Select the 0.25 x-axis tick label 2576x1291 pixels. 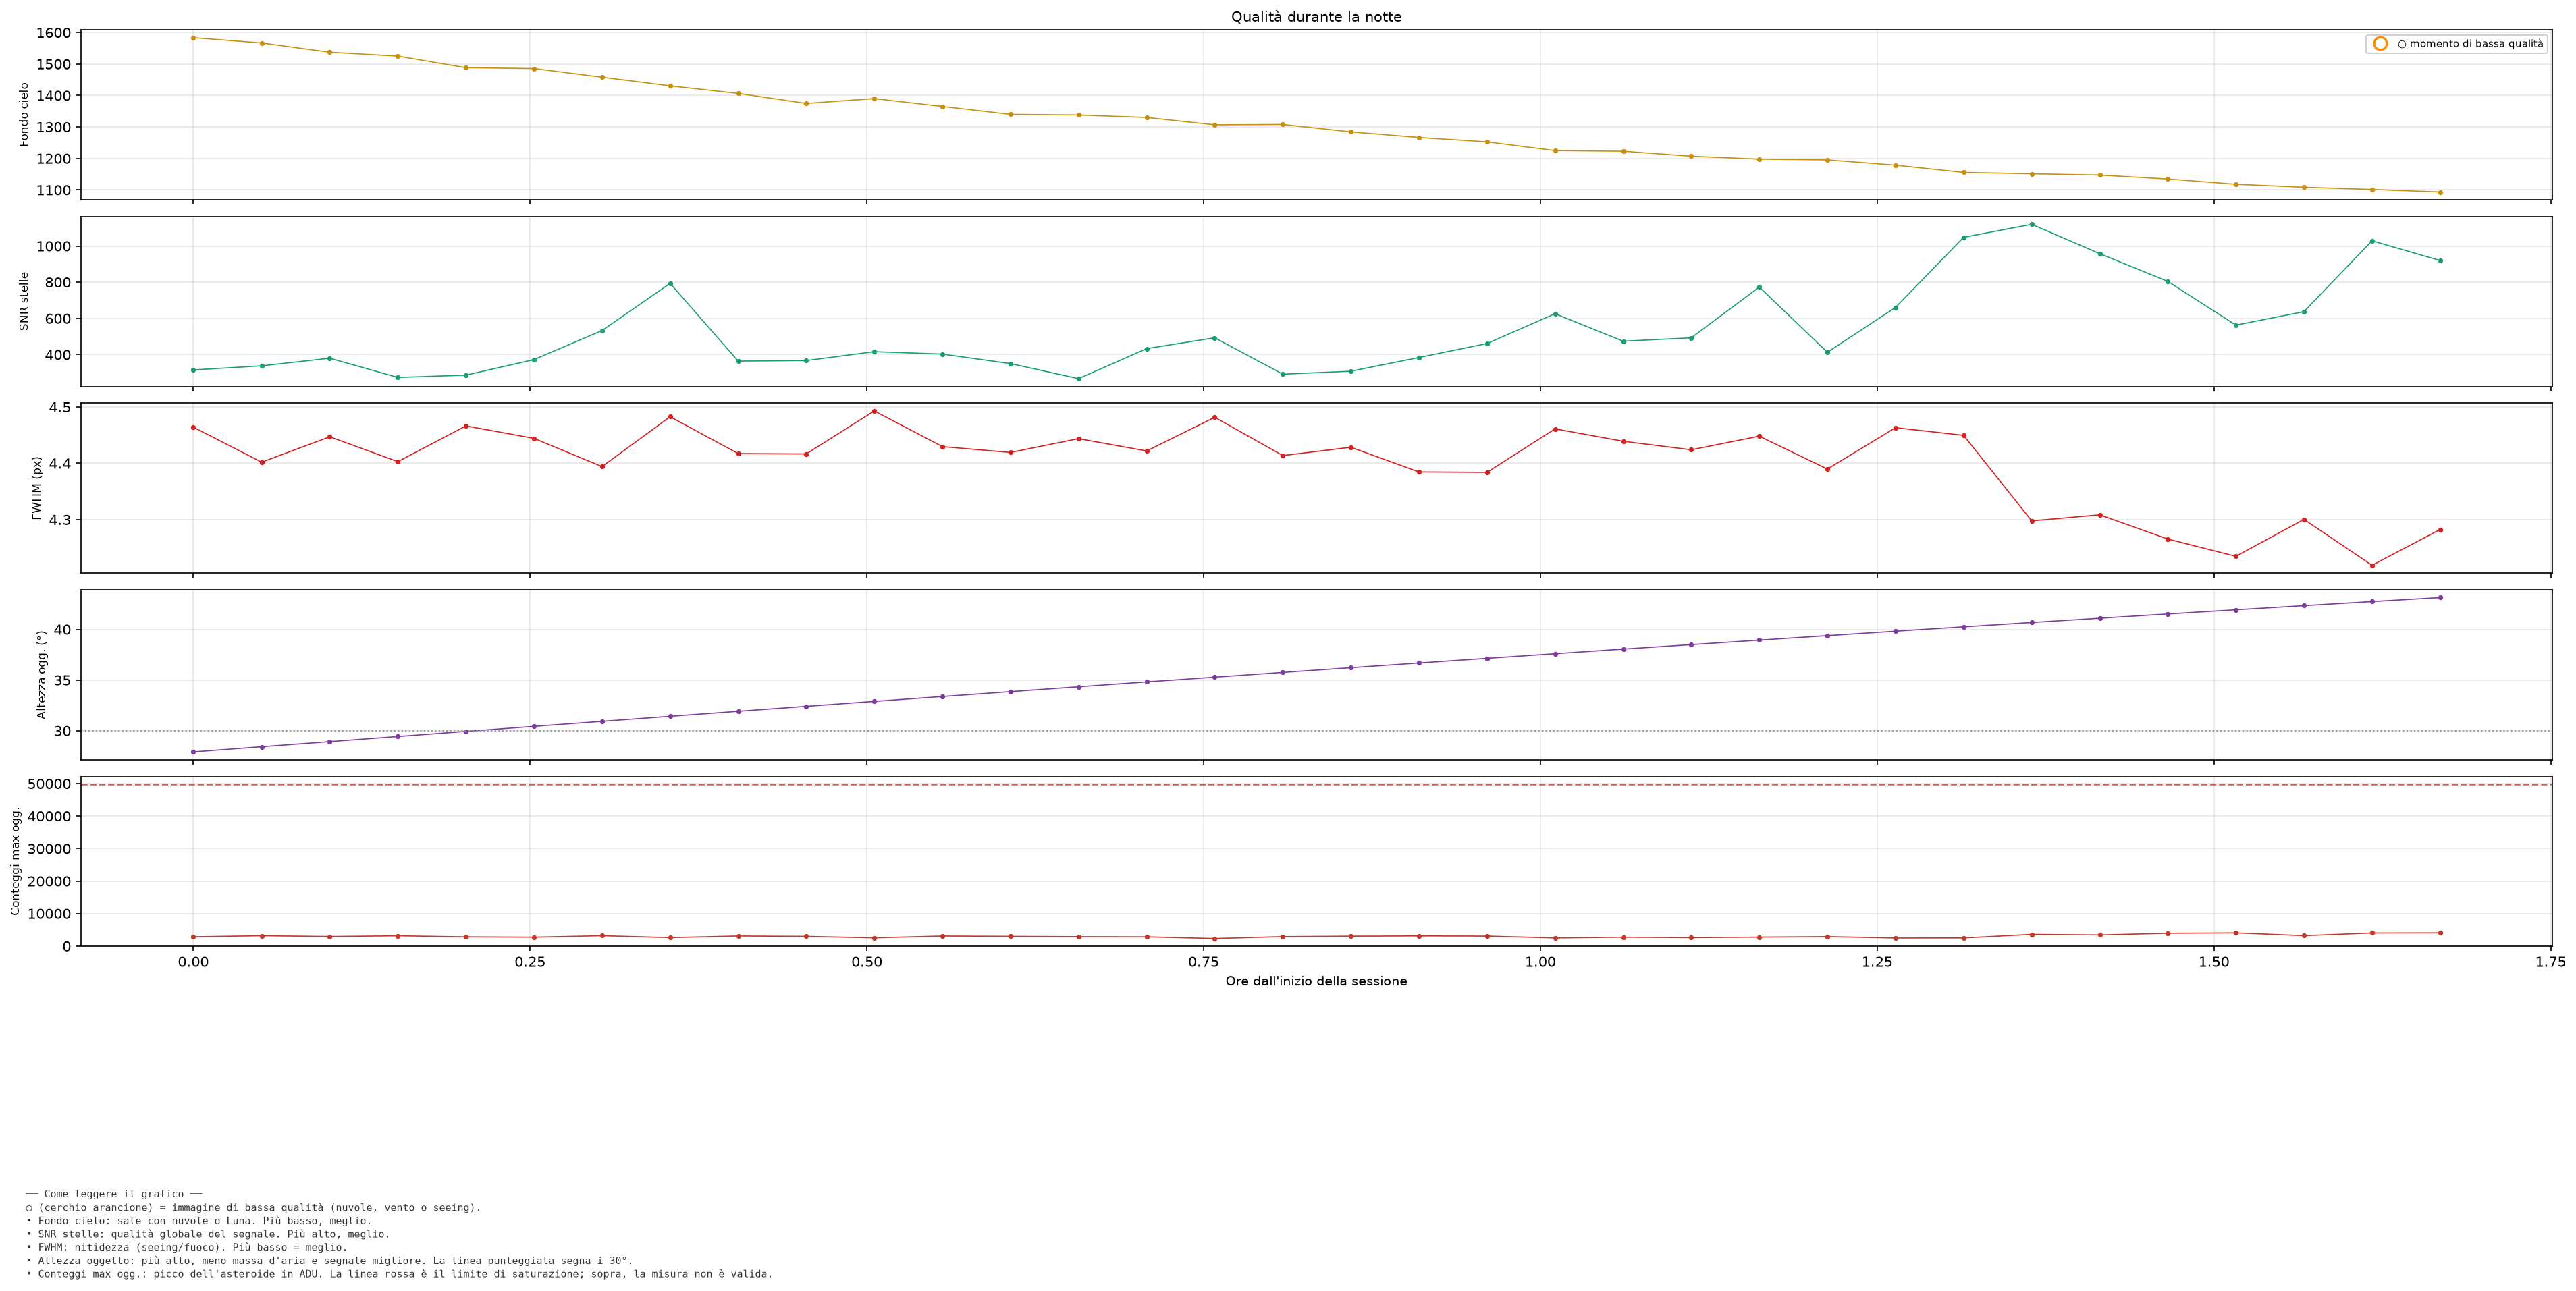coord(530,962)
